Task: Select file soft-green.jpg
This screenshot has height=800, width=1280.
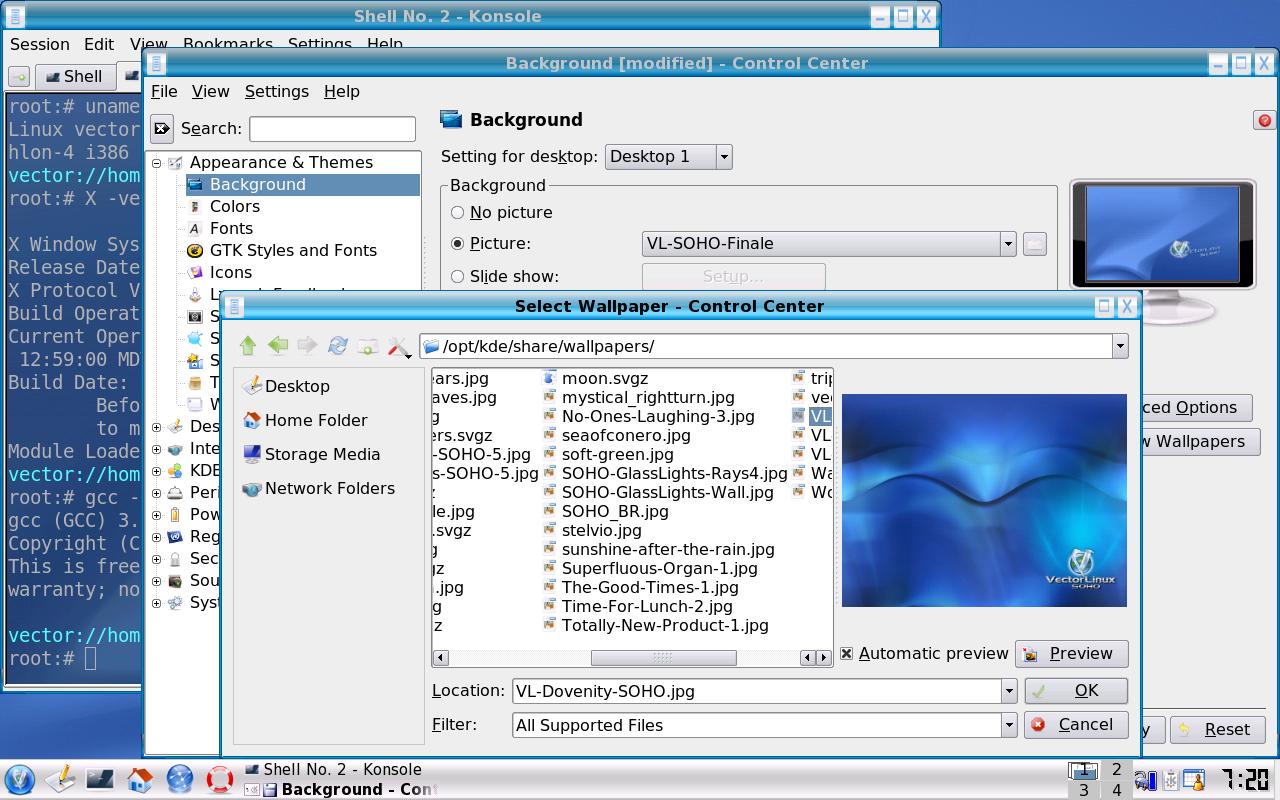Action: pos(609,454)
